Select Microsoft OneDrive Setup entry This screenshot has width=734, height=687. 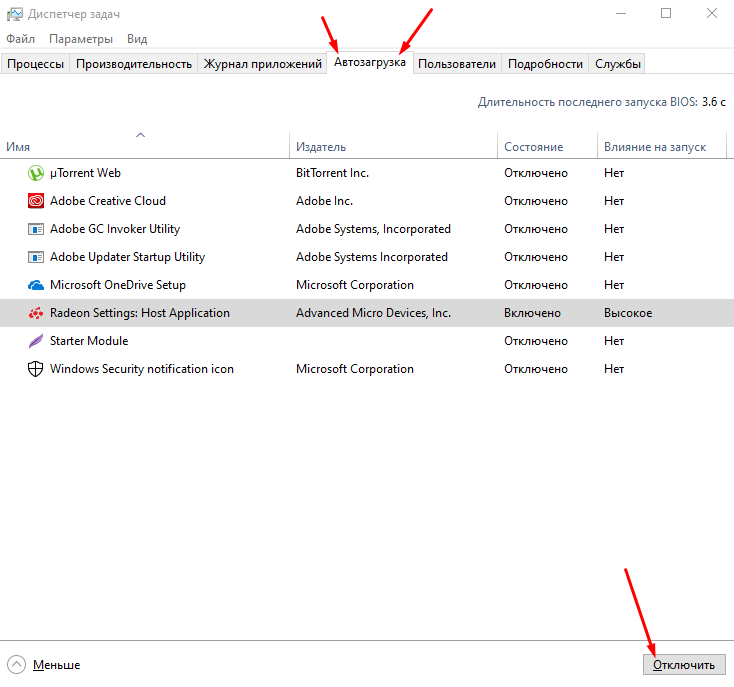[x=117, y=285]
